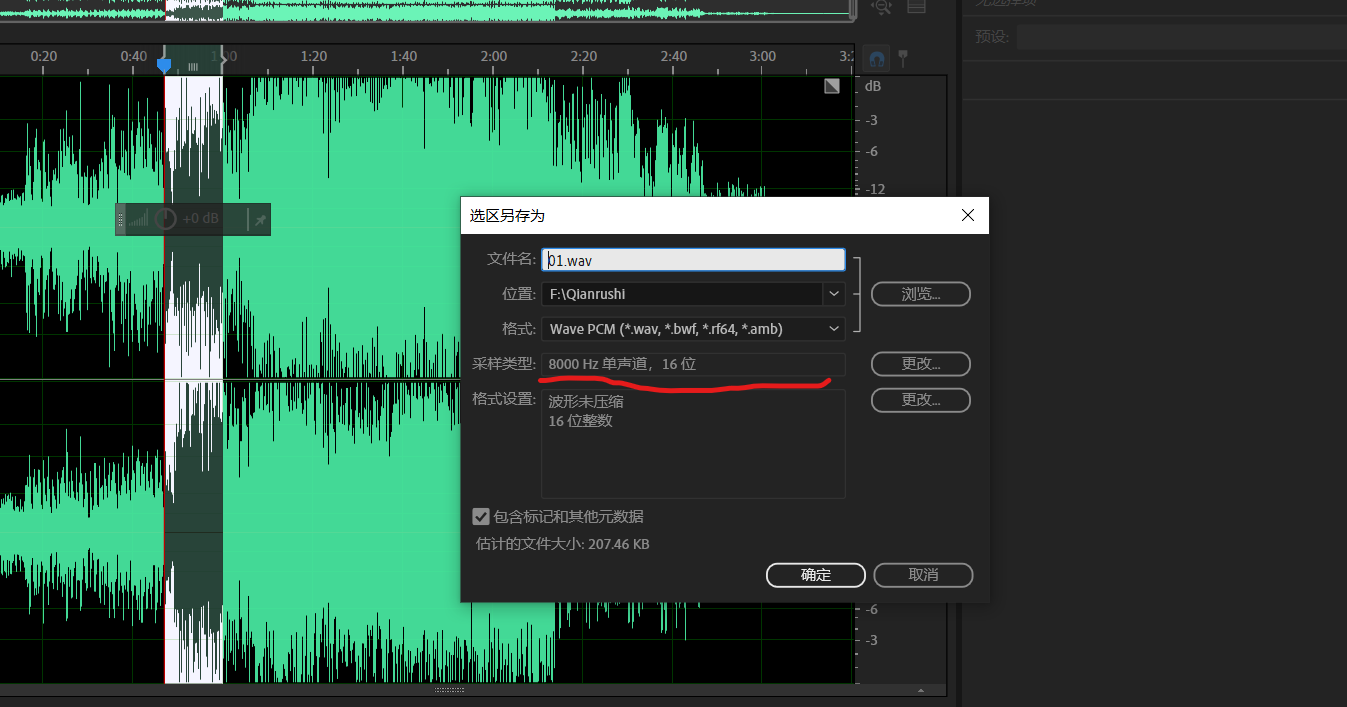Click the channel toggle square above the dB scale
Viewport: 1347px width, 707px height.
pos(832,87)
